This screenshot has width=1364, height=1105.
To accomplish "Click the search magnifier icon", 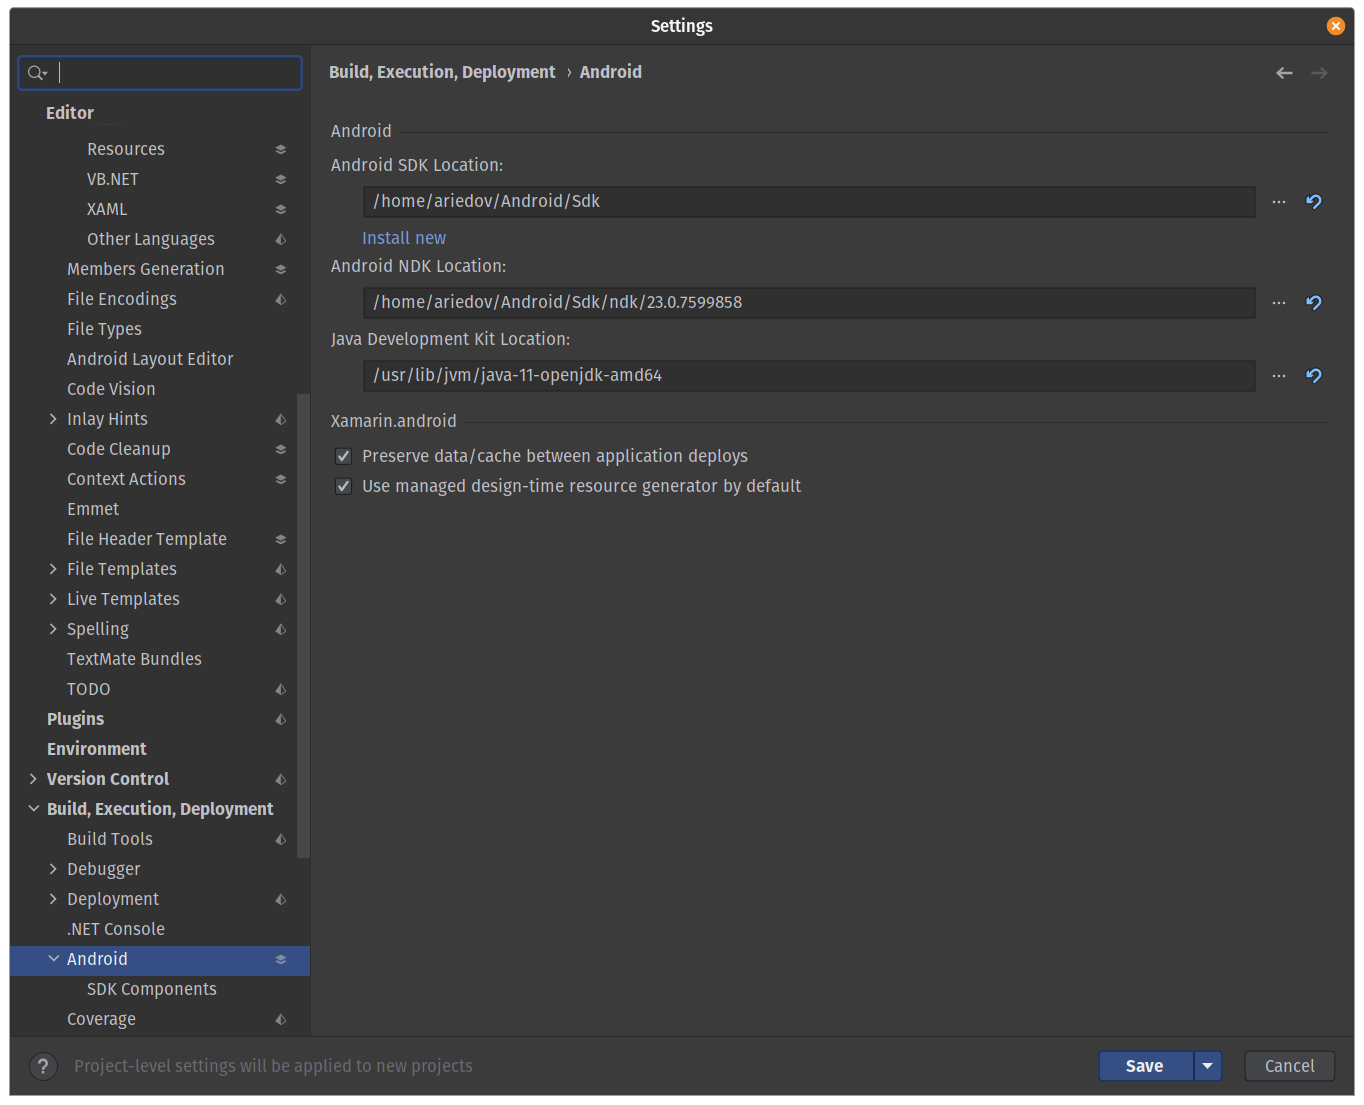I will tap(37, 73).
